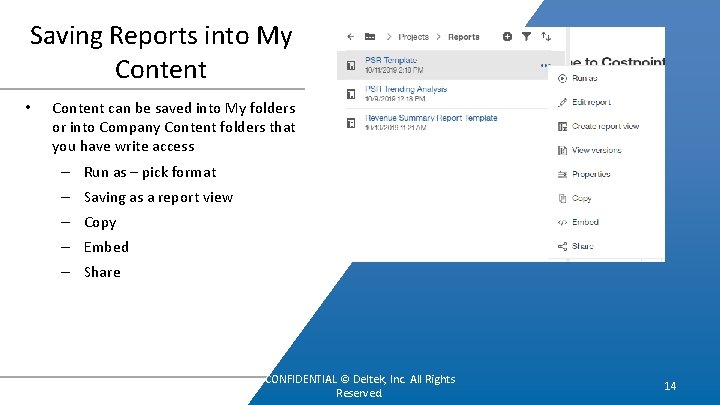Click the Copy pages icon
720x405 pixels.
coord(562,198)
